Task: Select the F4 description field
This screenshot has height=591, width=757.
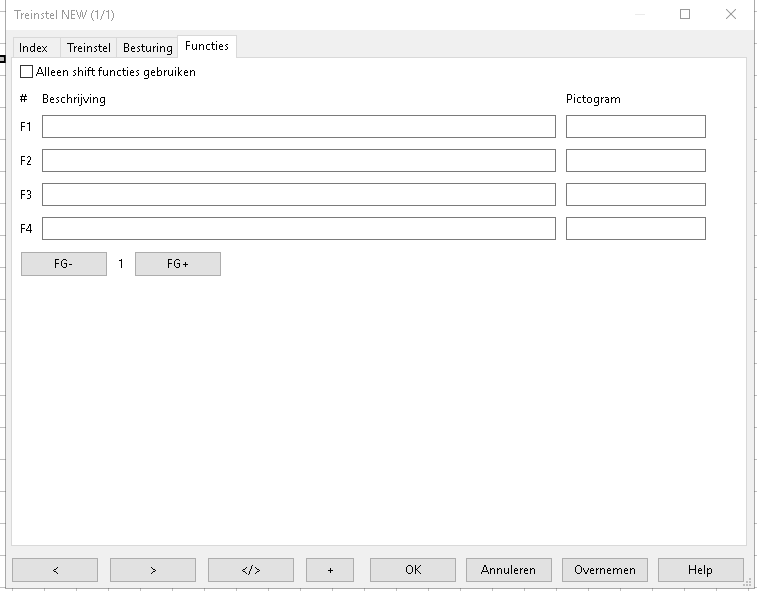Action: tap(298, 228)
